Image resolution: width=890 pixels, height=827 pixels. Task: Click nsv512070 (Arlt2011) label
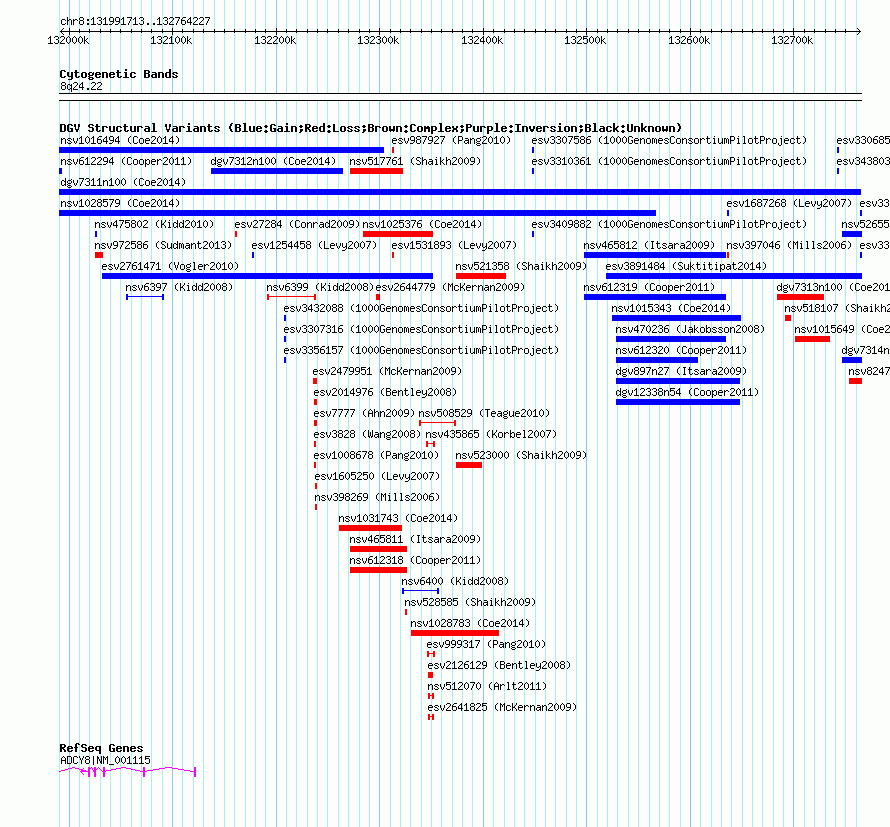487,686
